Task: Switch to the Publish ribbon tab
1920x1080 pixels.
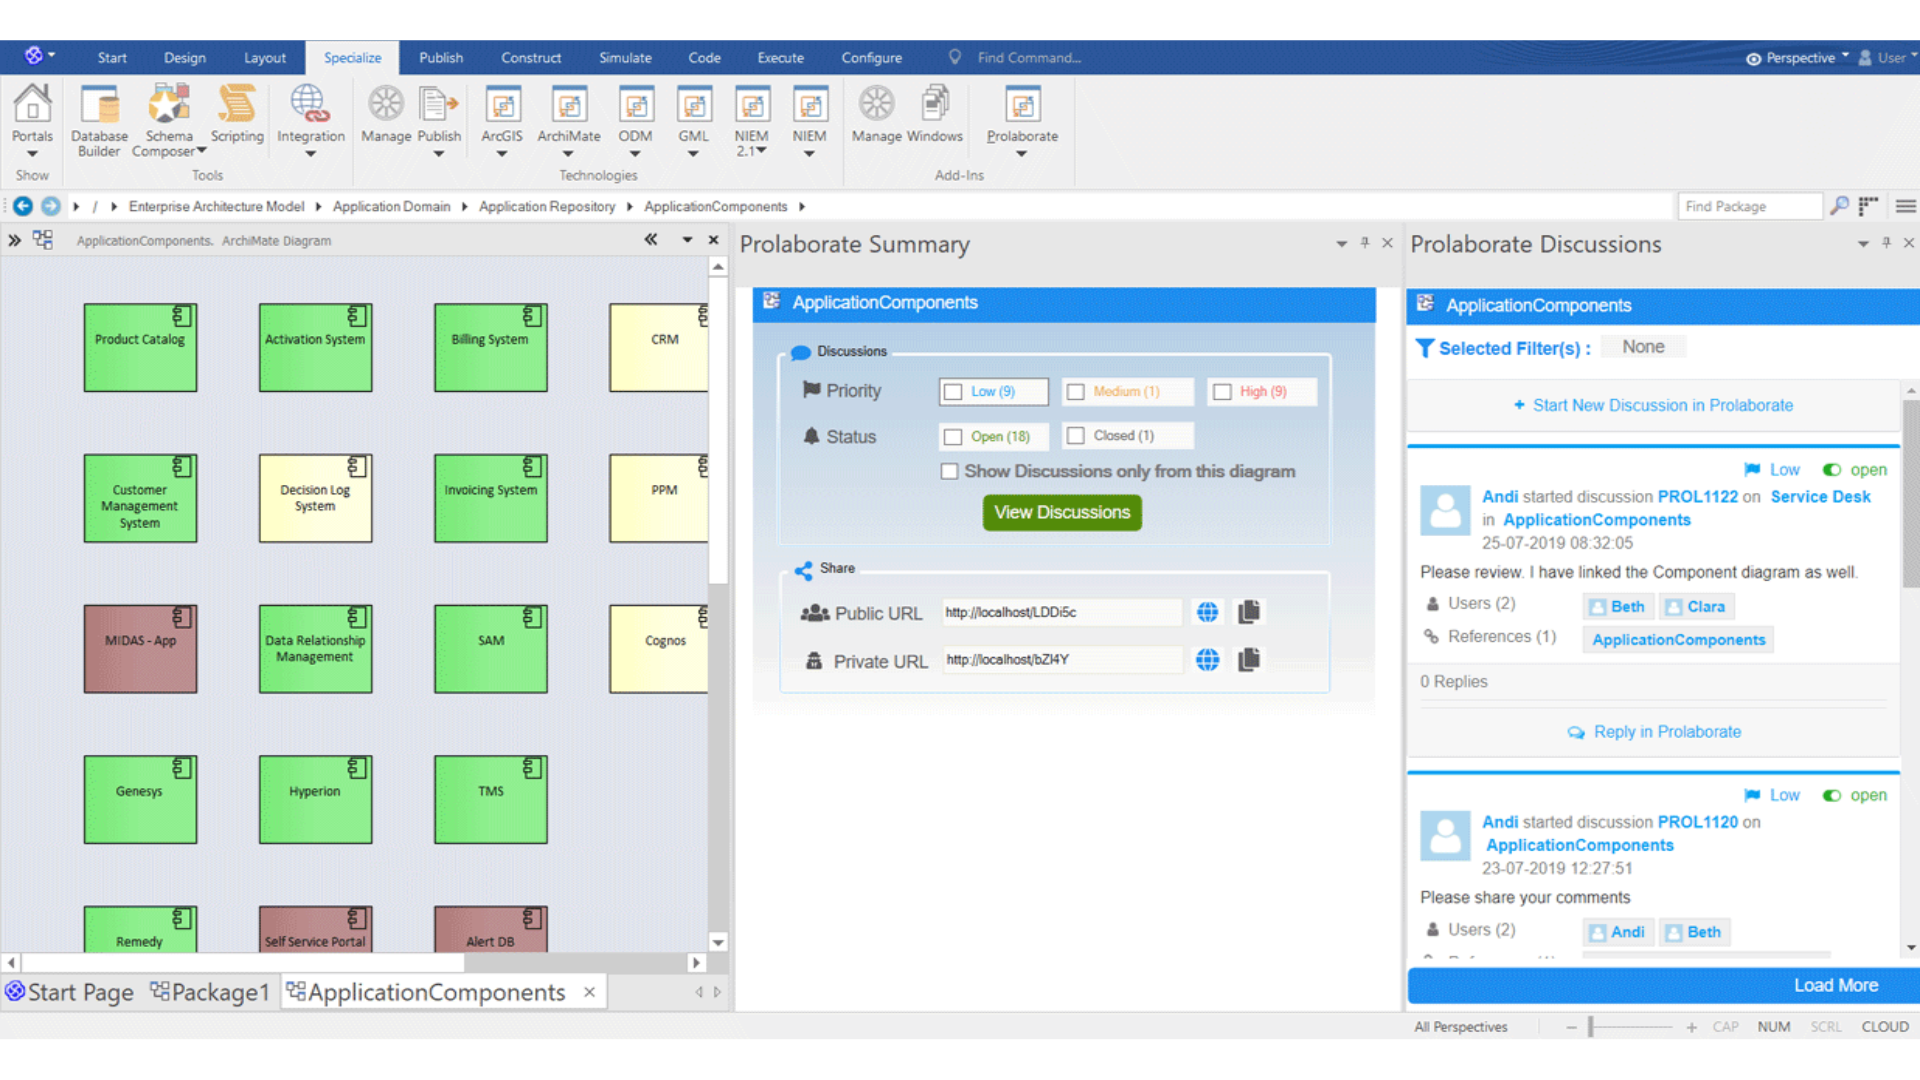Action: (440, 57)
